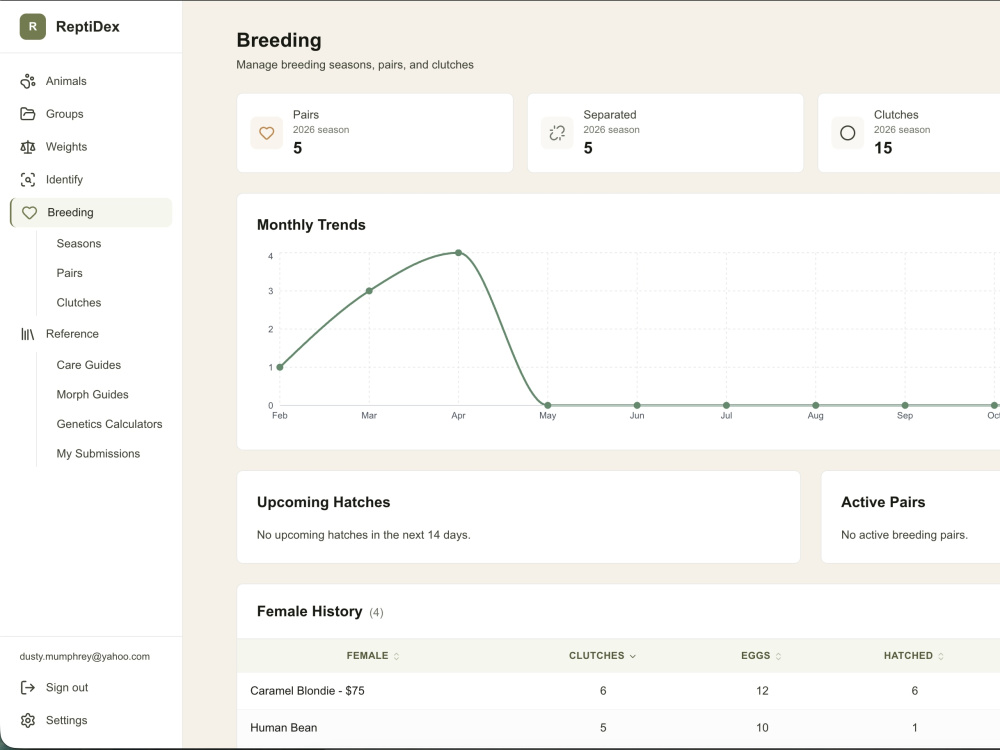Click the ReptiDex logo icon

pos(33,27)
